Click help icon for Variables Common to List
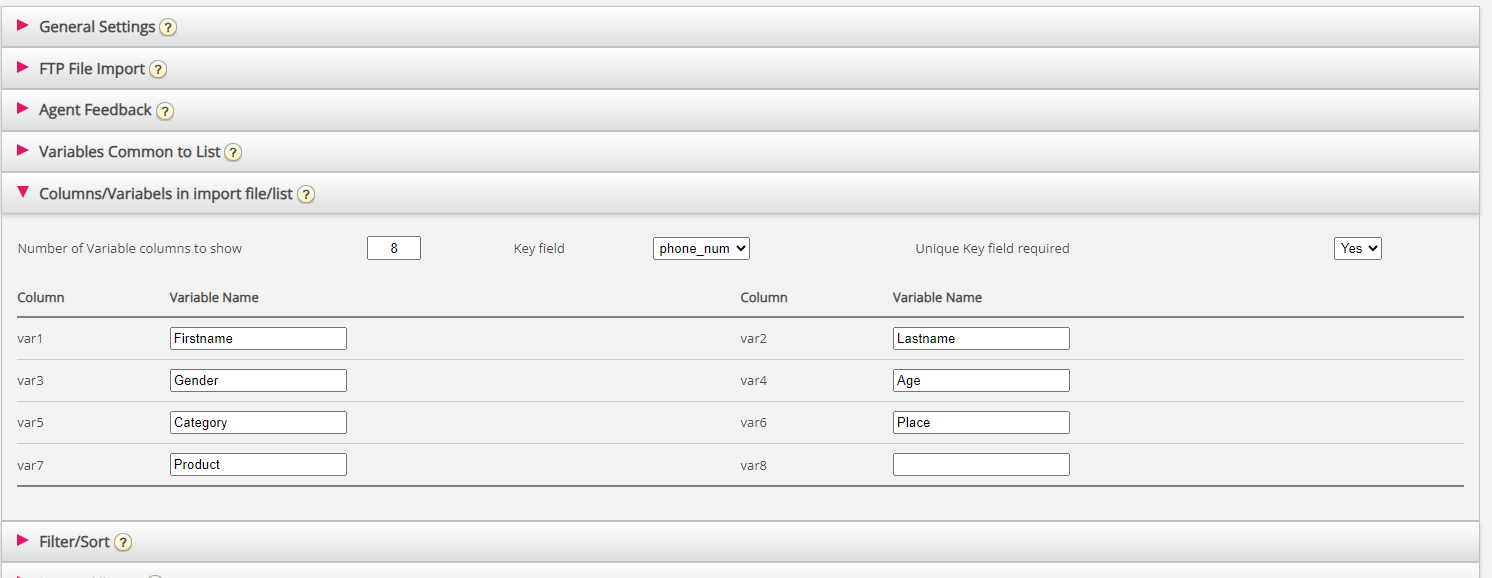This screenshot has height=578, width=1492. 233,153
